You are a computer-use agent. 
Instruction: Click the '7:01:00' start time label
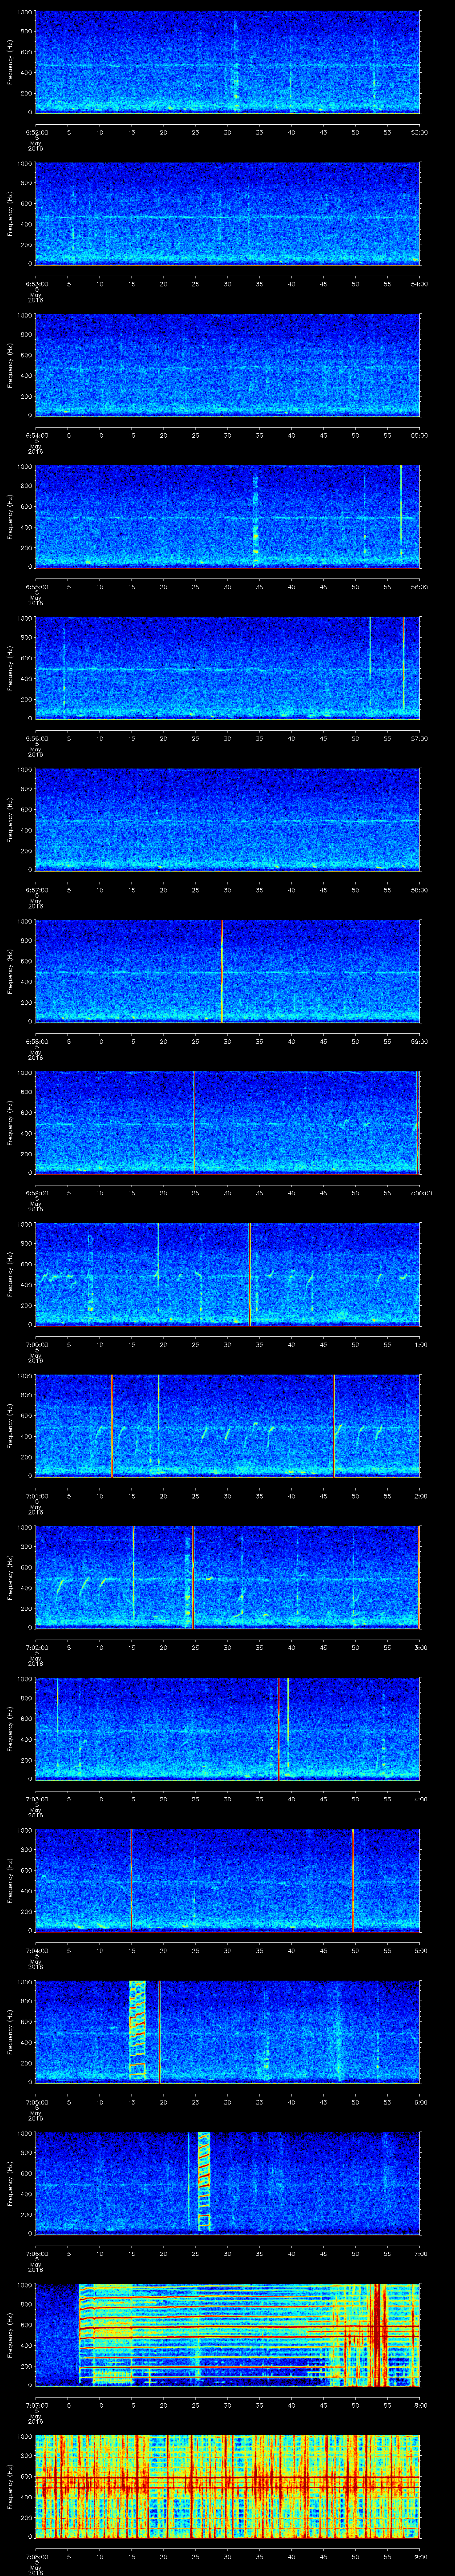[36, 1496]
